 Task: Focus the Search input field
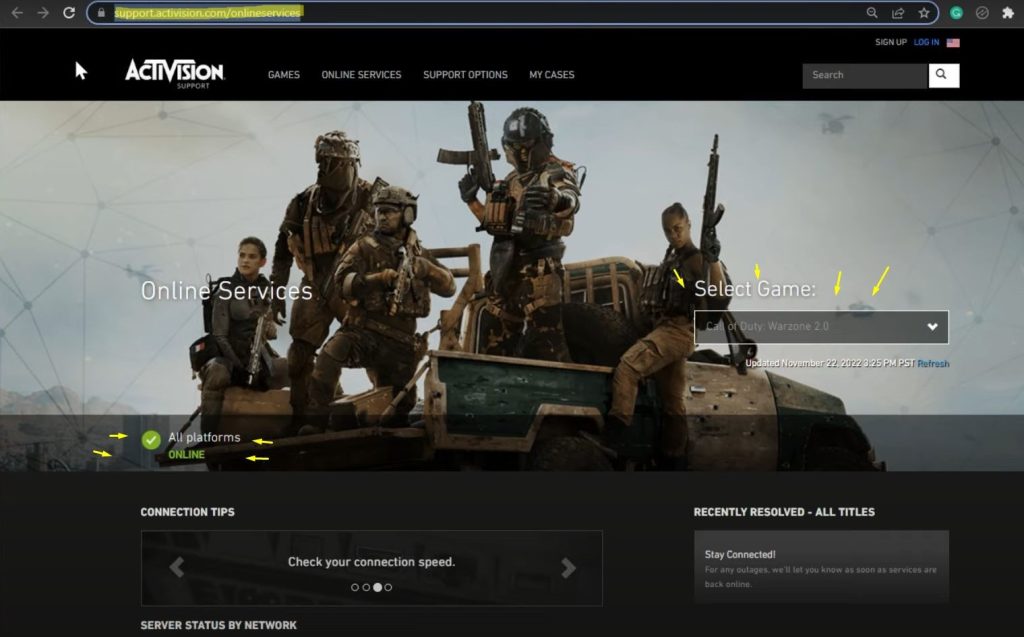[x=865, y=75]
